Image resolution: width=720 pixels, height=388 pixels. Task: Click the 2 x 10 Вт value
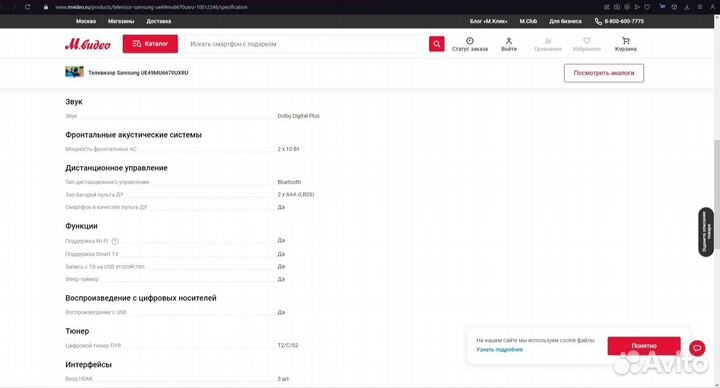point(288,149)
